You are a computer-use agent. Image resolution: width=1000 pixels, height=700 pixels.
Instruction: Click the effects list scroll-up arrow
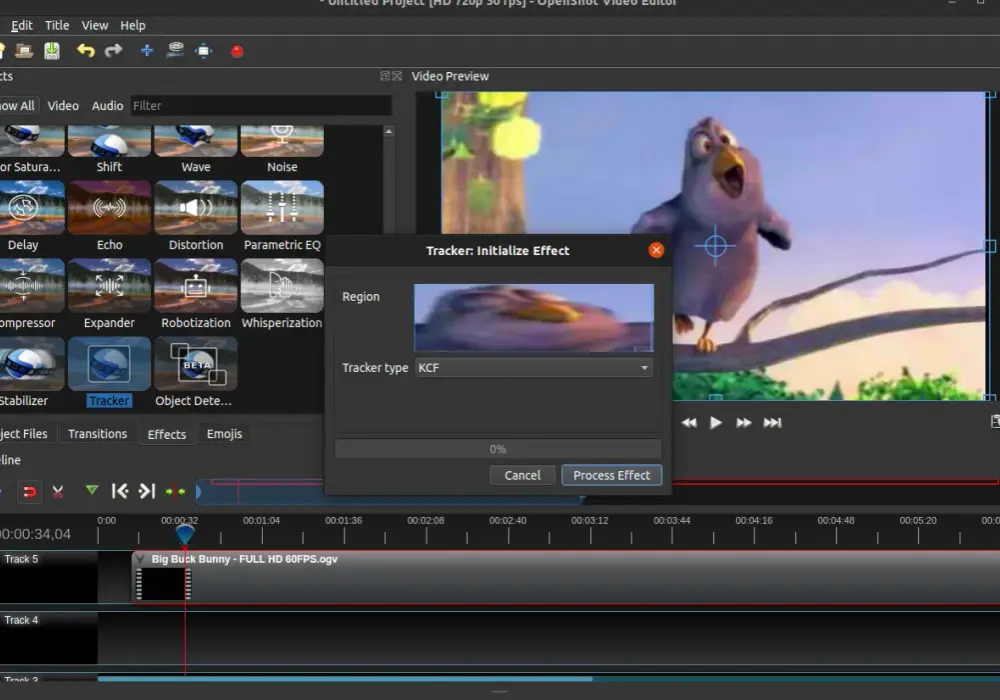point(389,131)
